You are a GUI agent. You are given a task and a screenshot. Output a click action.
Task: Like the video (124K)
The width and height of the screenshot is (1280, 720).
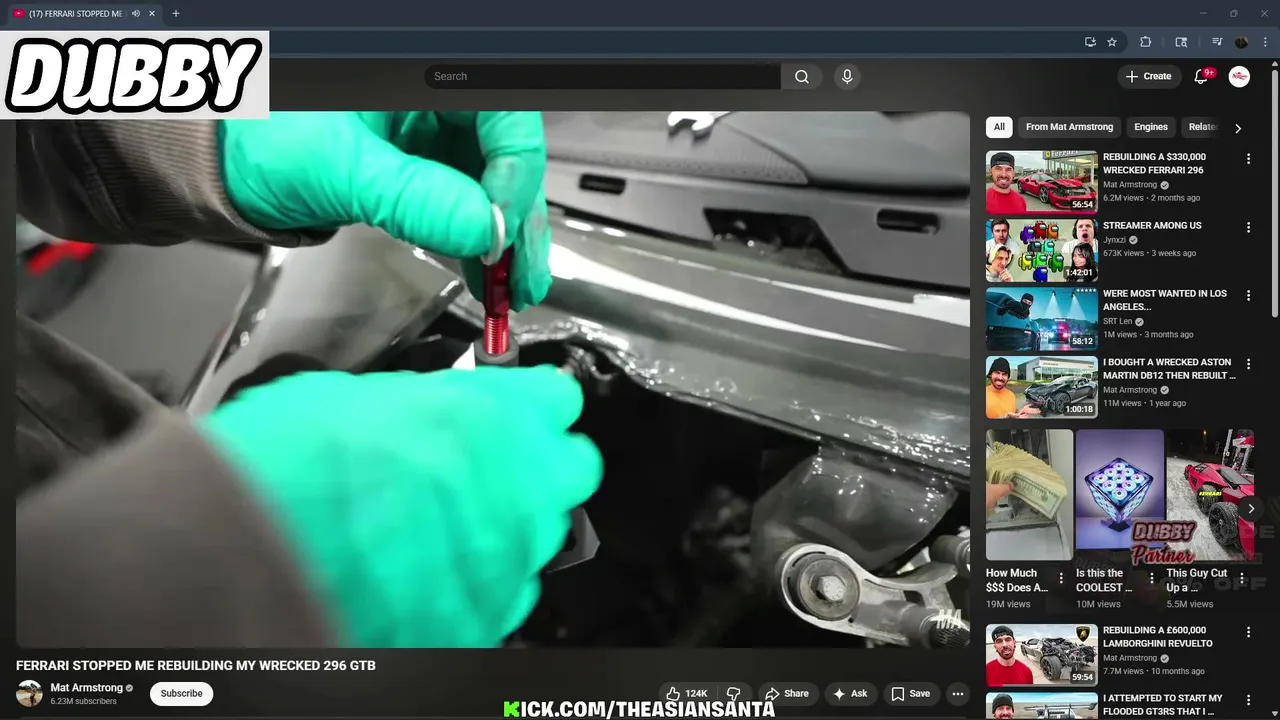[x=687, y=694]
